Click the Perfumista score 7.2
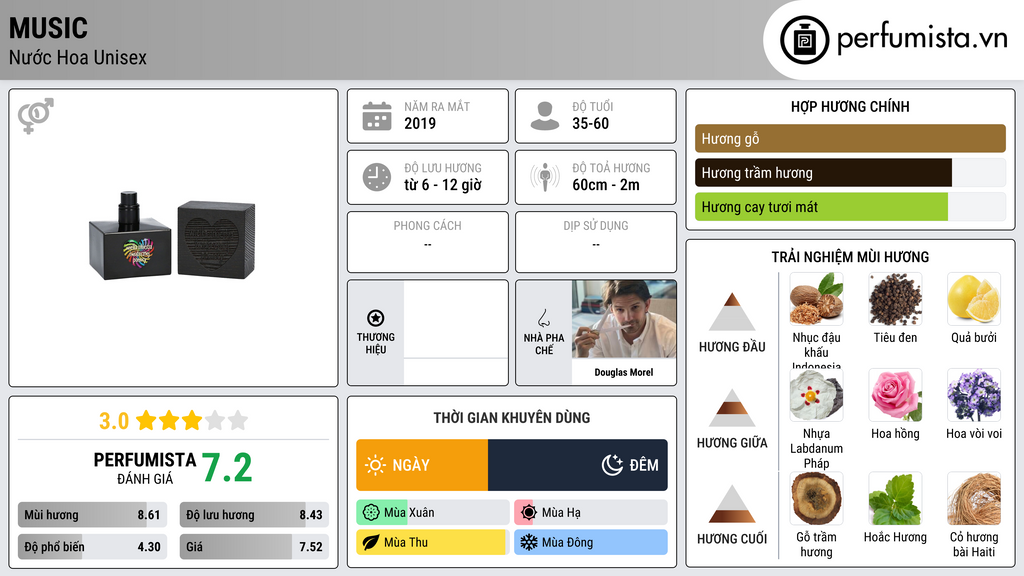 pyautogui.click(x=227, y=468)
